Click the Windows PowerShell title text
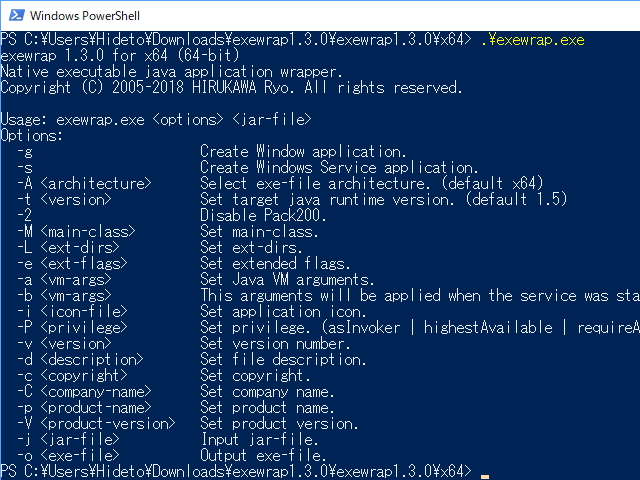Image resolution: width=640 pixels, height=480 pixels. [85, 16]
